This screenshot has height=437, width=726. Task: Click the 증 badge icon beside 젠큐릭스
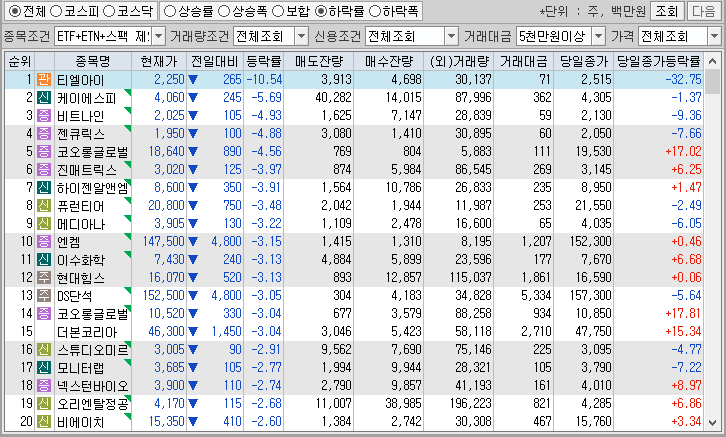click(44, 134)
